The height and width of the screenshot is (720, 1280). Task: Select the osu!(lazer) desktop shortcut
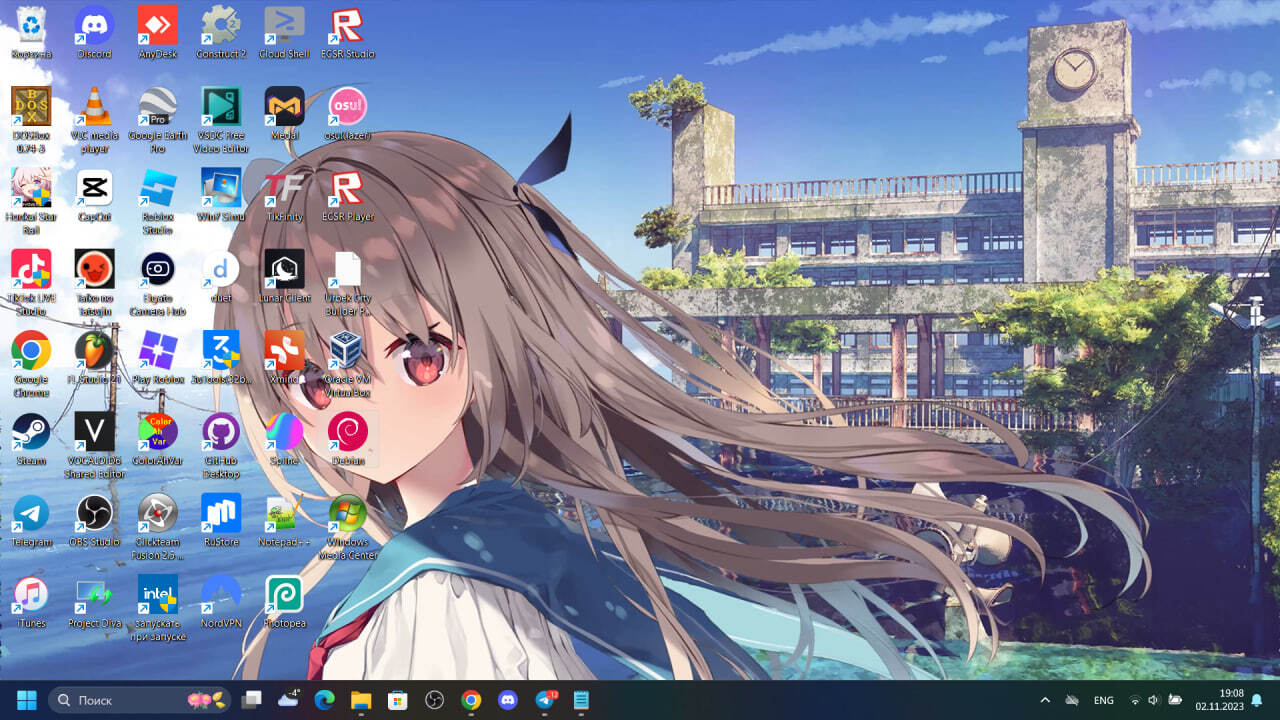[347, 108]
